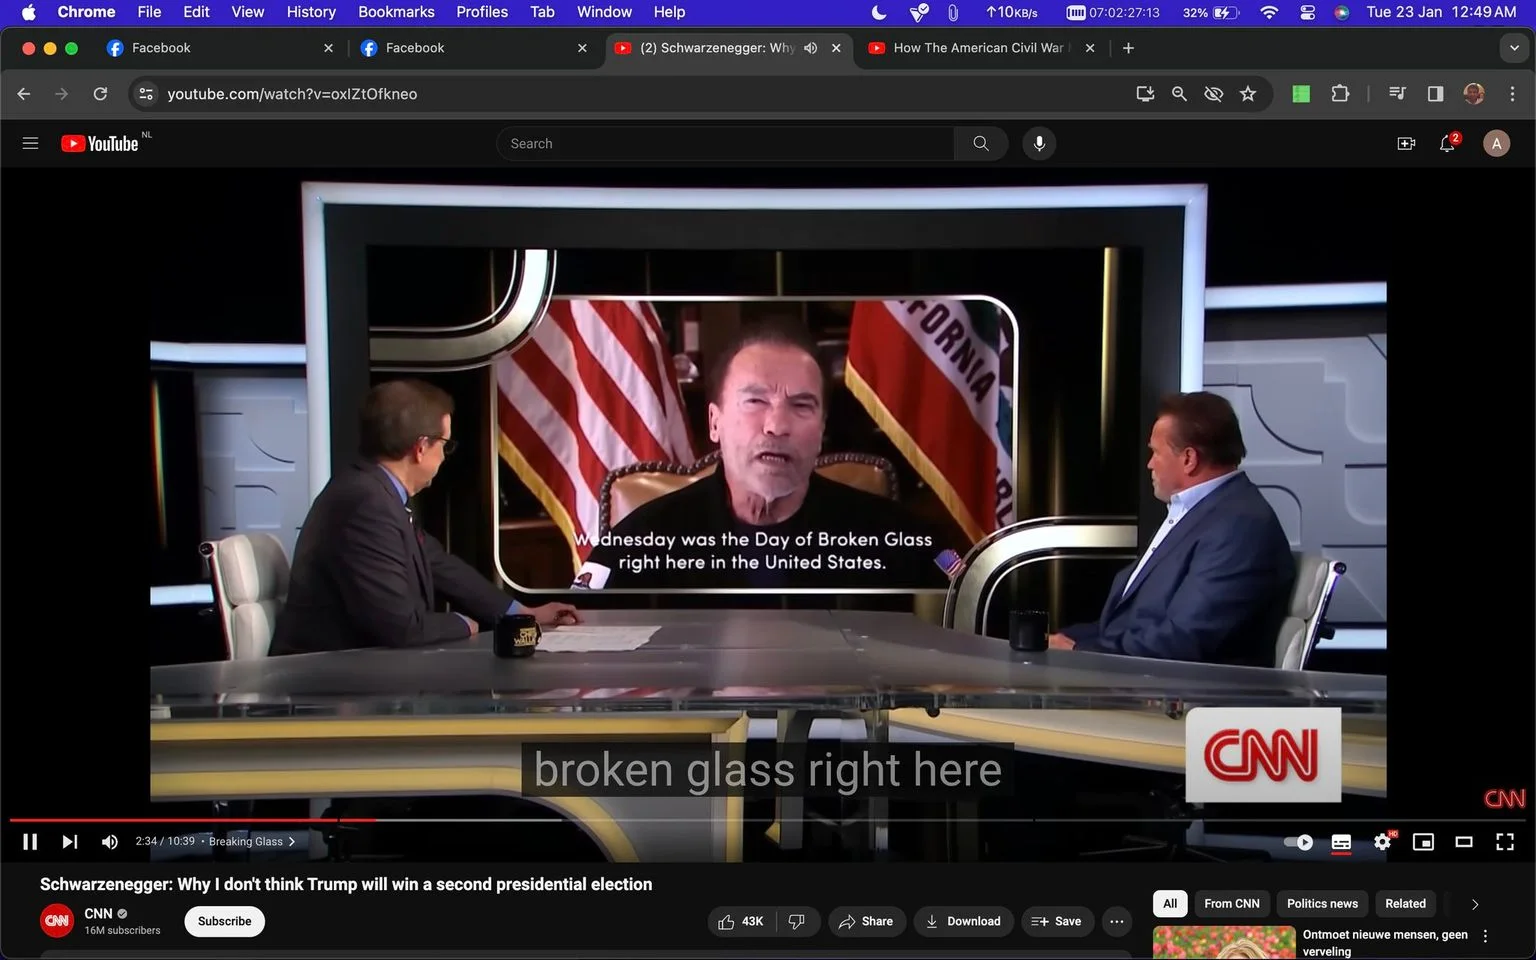Toggle autoplay switch
This screenshot has width=1536, height=960.
1299,842
